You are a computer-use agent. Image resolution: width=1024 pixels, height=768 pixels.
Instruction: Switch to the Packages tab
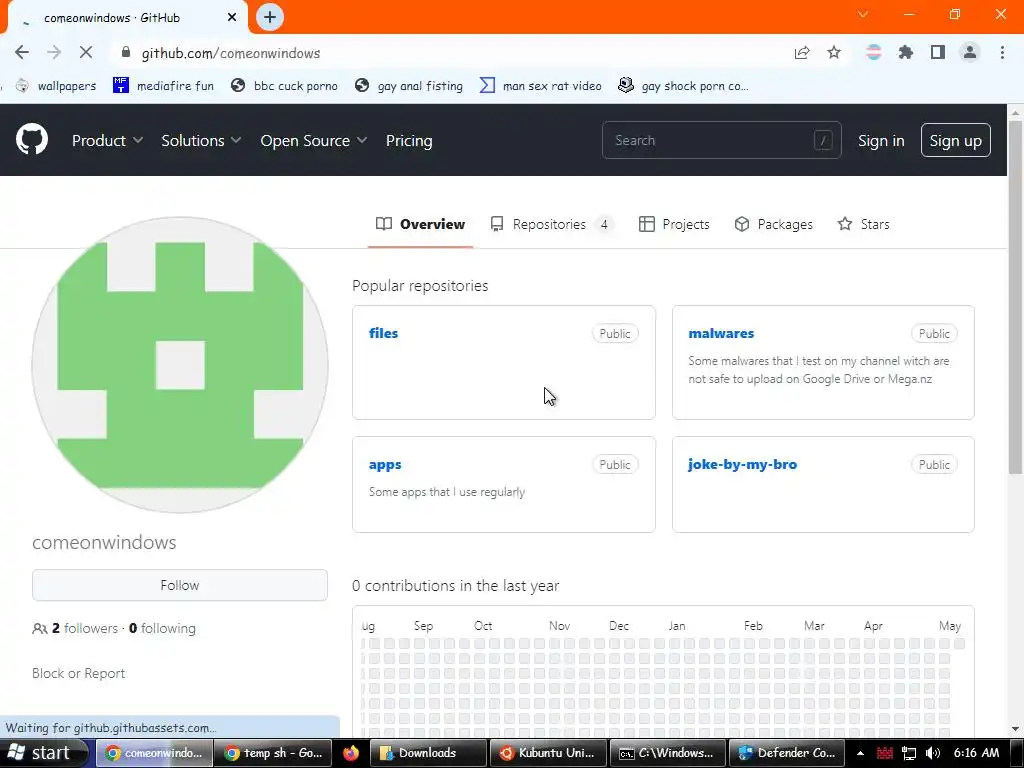[773, 224]
